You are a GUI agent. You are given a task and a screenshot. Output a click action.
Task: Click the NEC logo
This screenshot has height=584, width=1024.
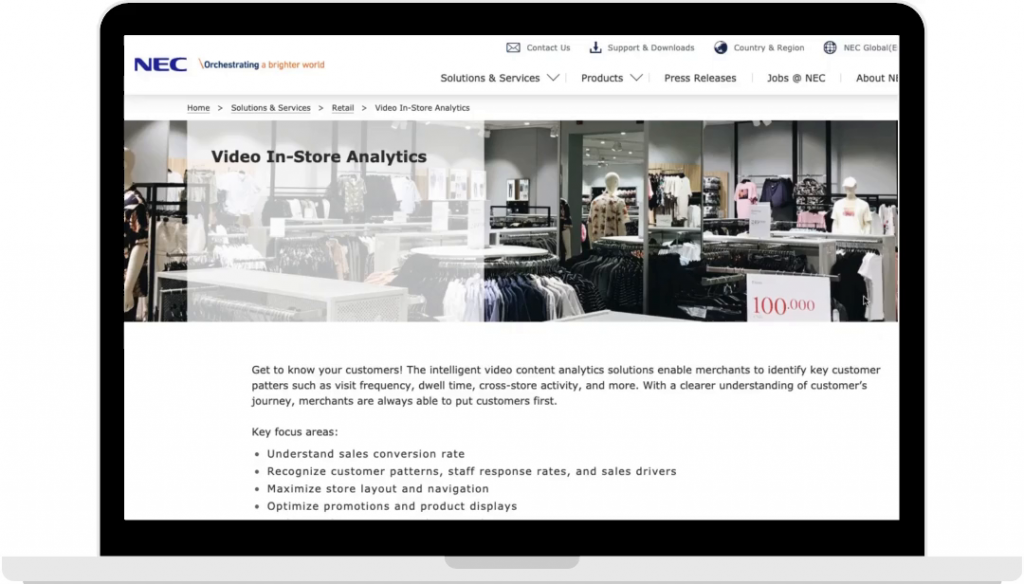160,65
